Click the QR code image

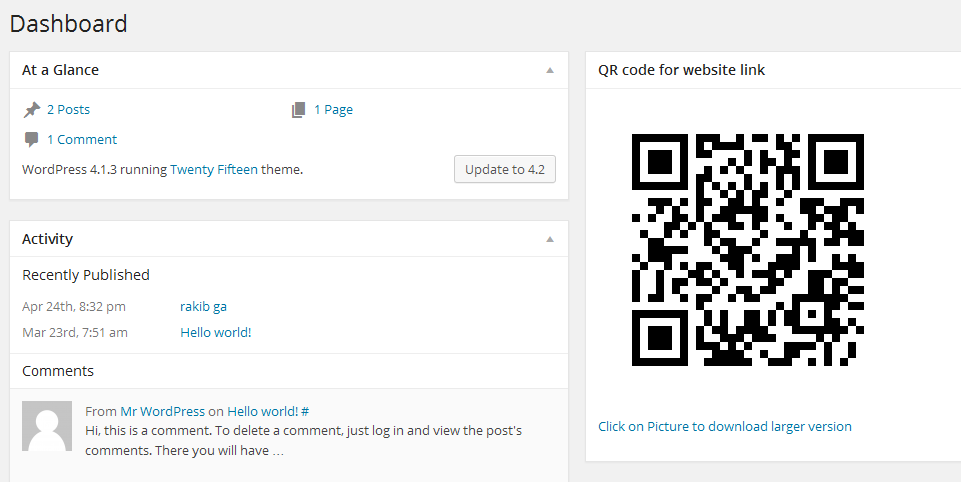748,250
